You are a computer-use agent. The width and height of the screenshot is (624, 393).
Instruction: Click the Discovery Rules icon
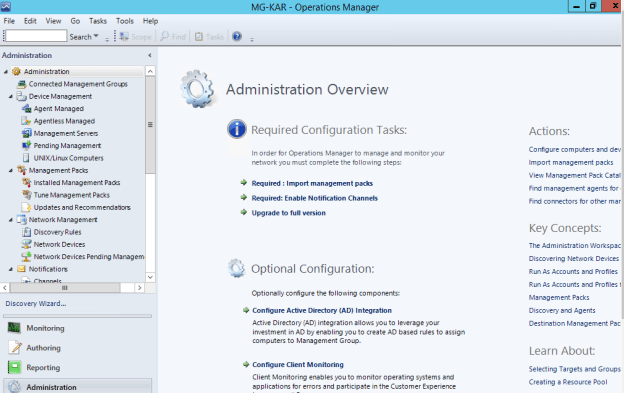(26, 232)
